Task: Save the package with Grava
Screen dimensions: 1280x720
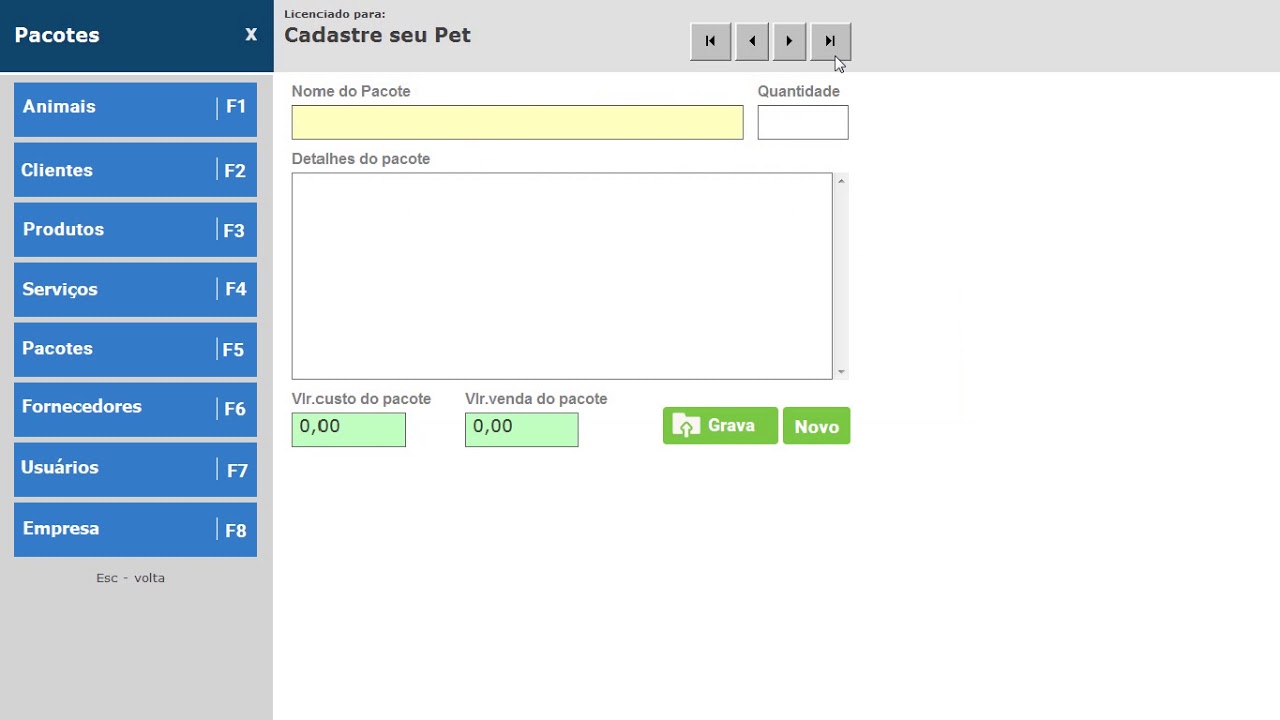Action: coord(719,426)
